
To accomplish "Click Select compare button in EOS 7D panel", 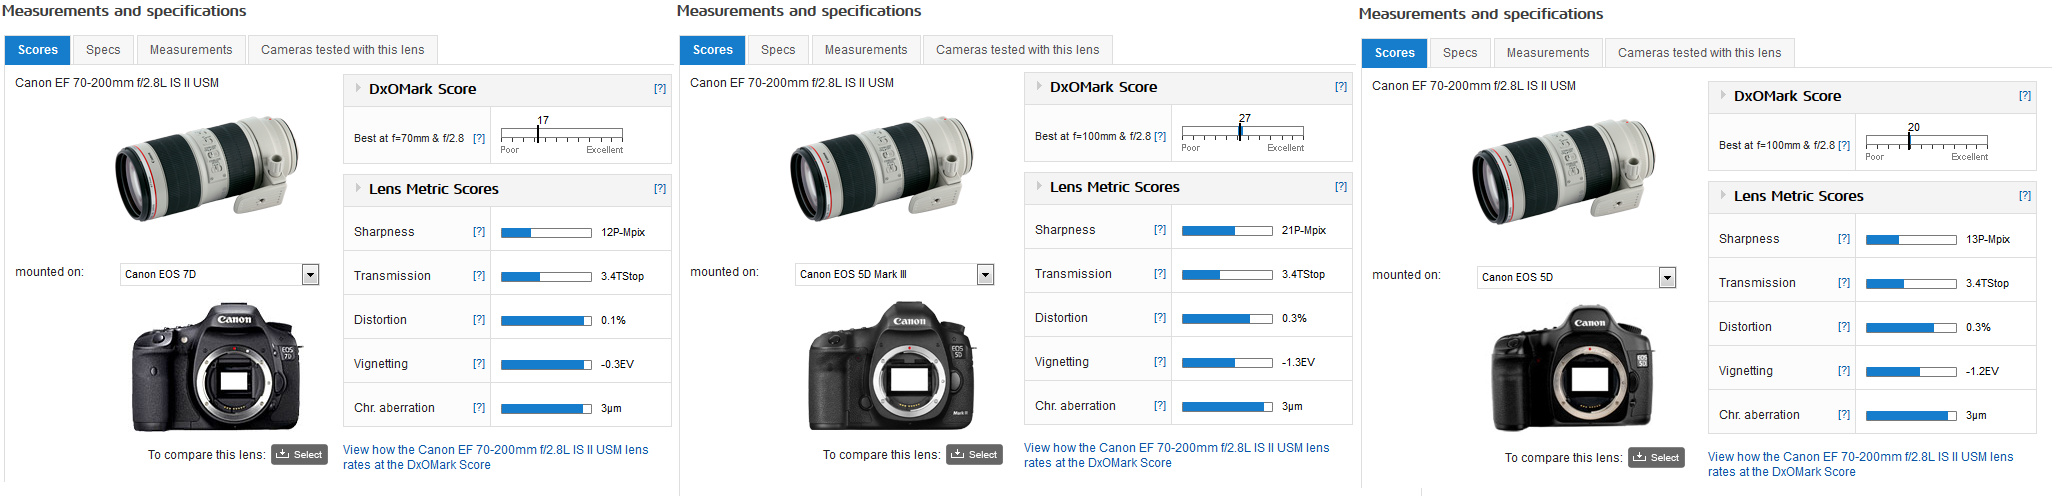I will 299,455.
